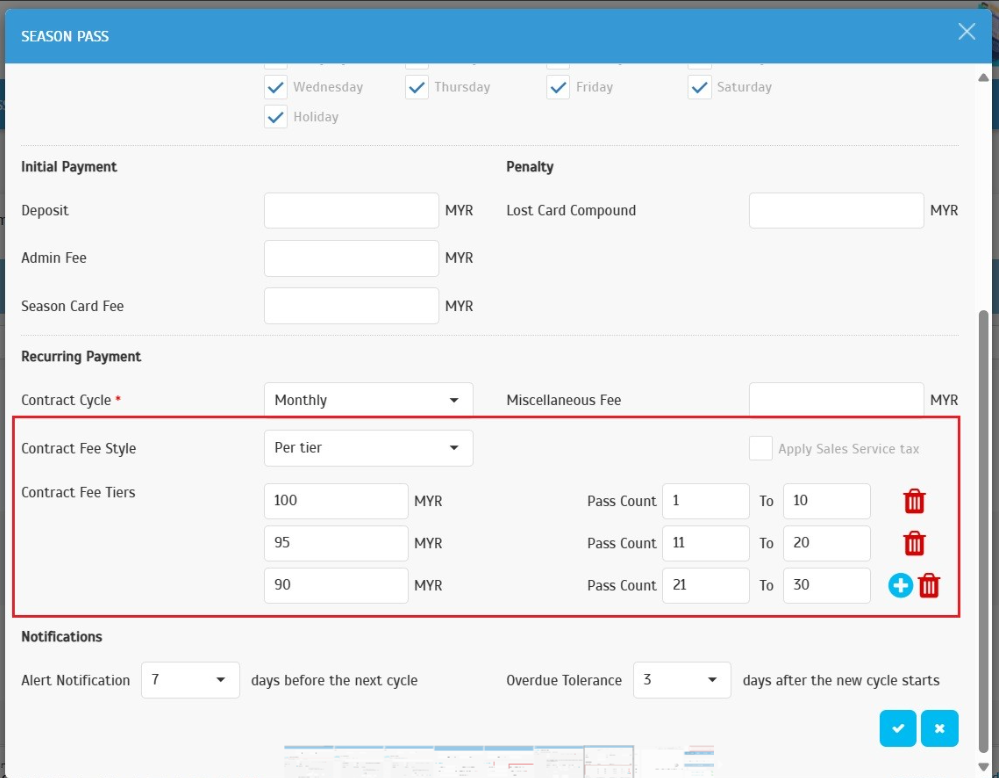Focus the Lost Card Compound field
Image resolution: width=999 pixels, height=778 pixels.
[836, 211]
